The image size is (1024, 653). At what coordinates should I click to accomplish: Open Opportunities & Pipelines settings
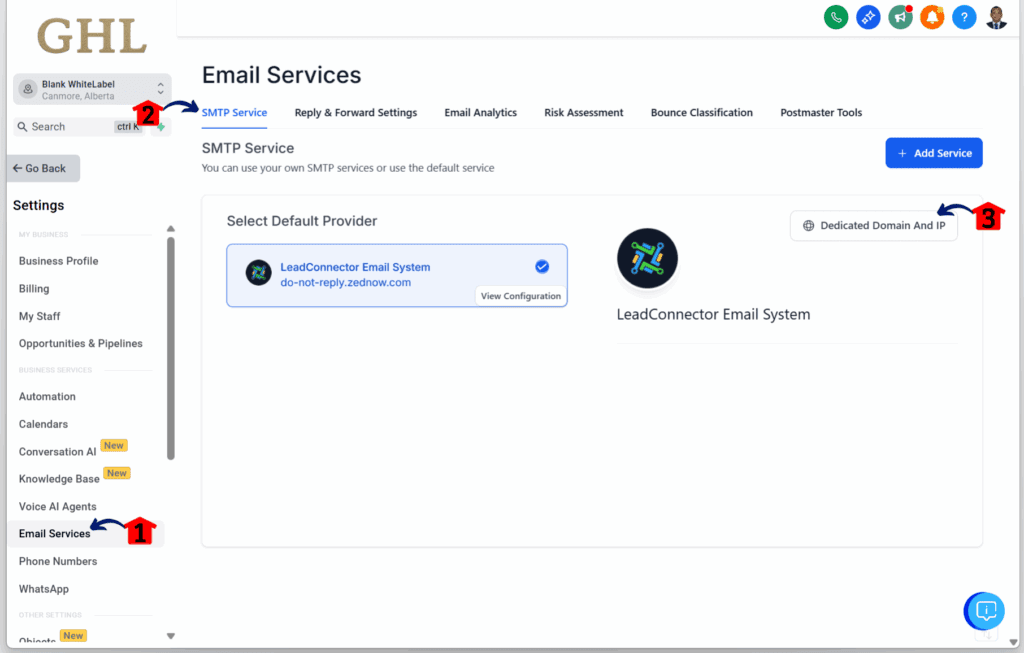point(80,343)
